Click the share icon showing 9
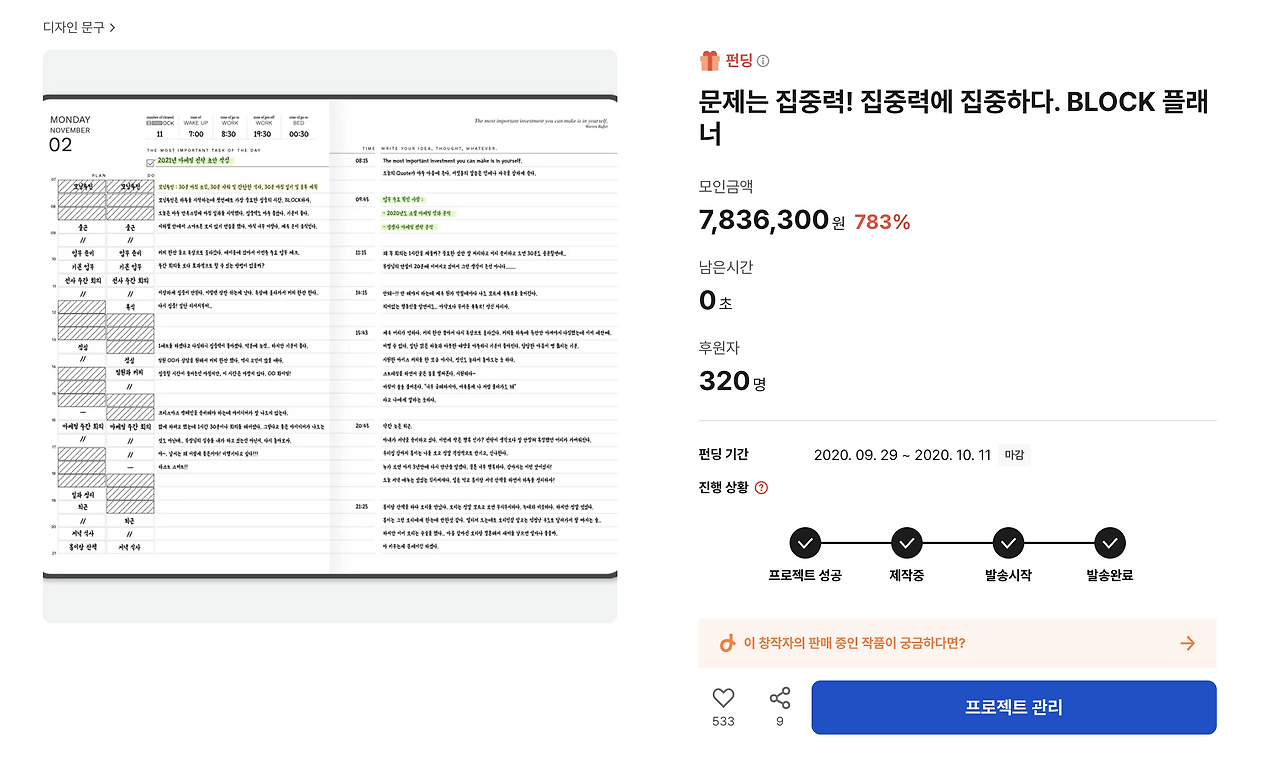1280x778 pixels. [779, 697]
